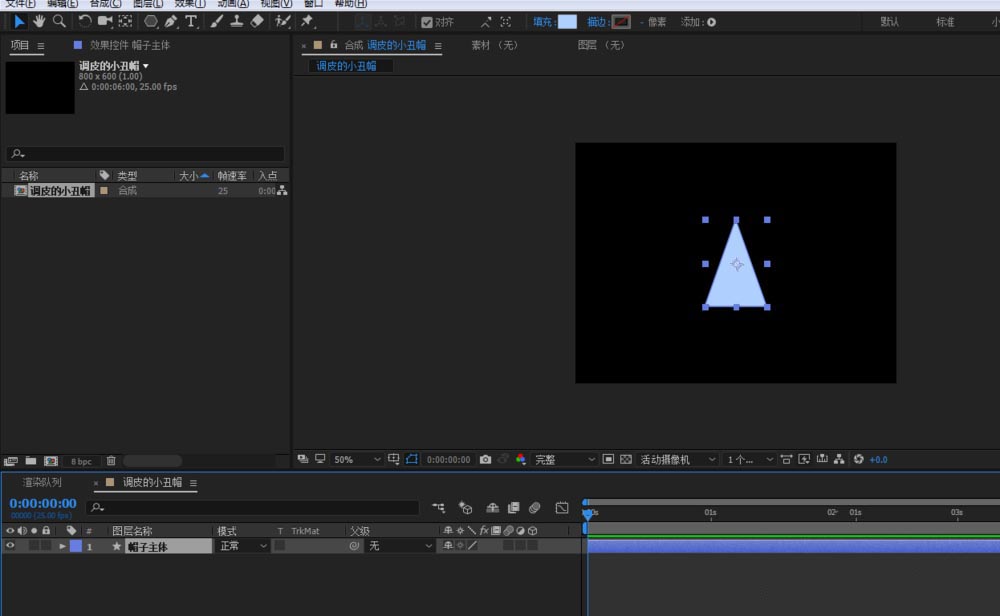Click the 填充 fill color swatch
Image resolution: width=1000 pixels, height=616 pixels.
tap(567, 22)
